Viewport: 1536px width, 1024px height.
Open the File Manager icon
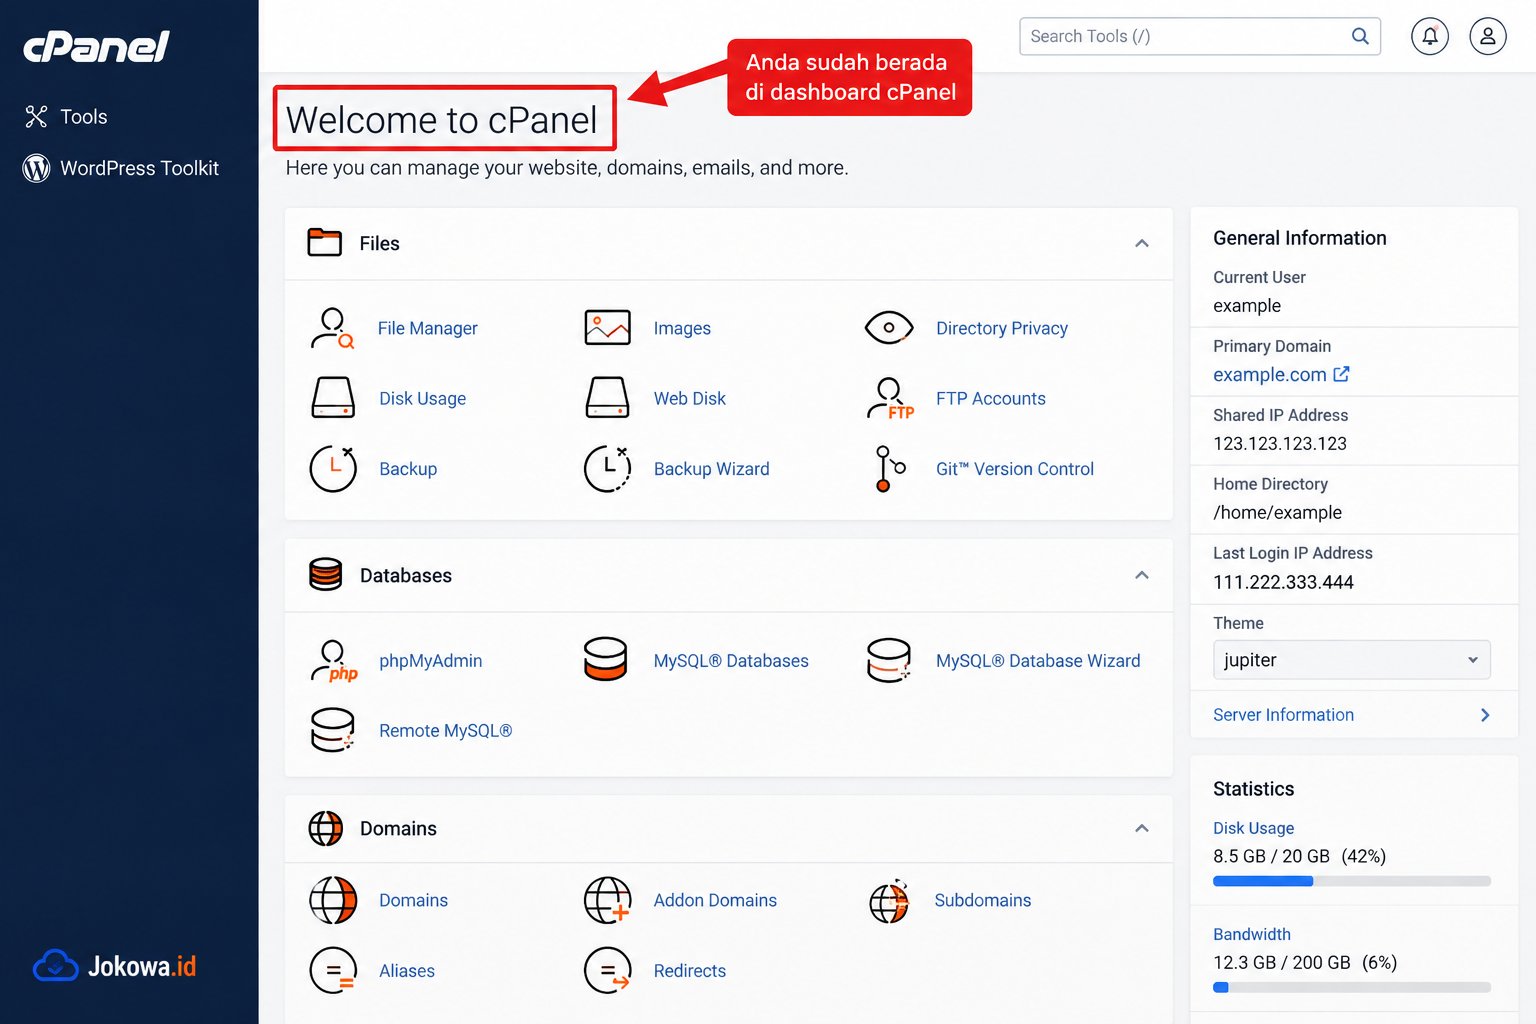332,328
